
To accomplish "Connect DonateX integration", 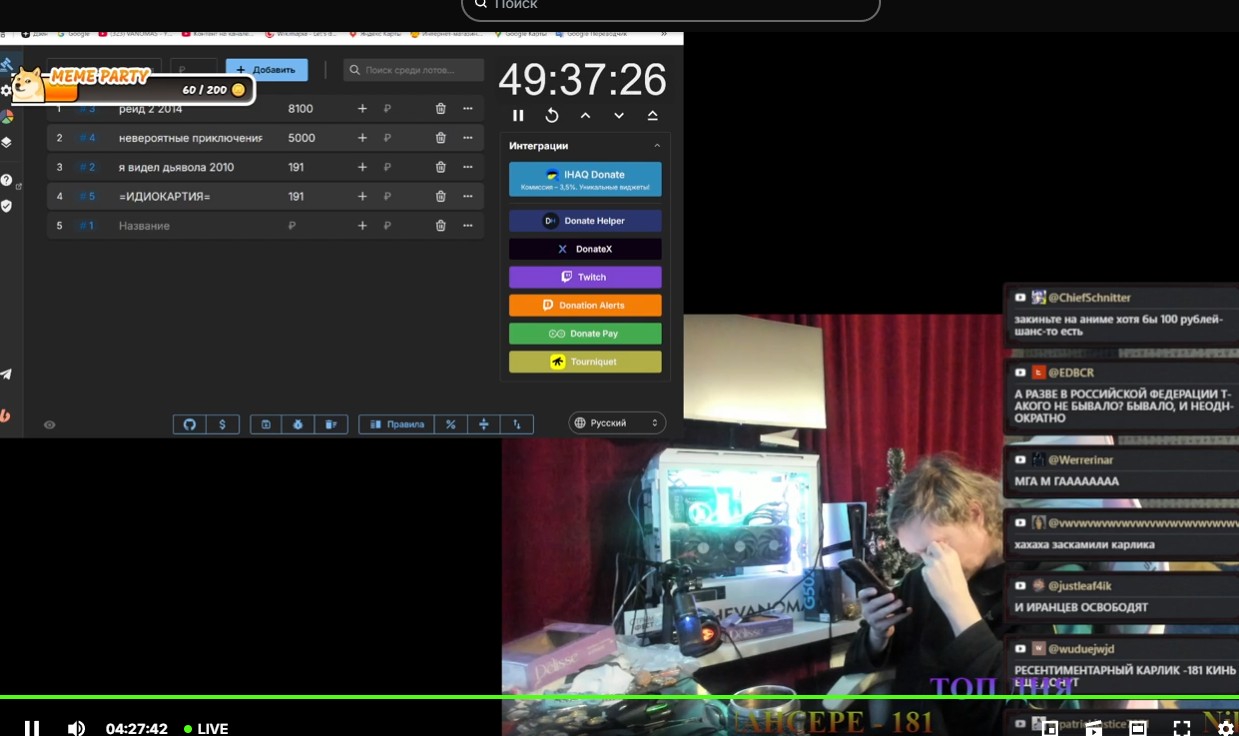I will pos(585,249).
